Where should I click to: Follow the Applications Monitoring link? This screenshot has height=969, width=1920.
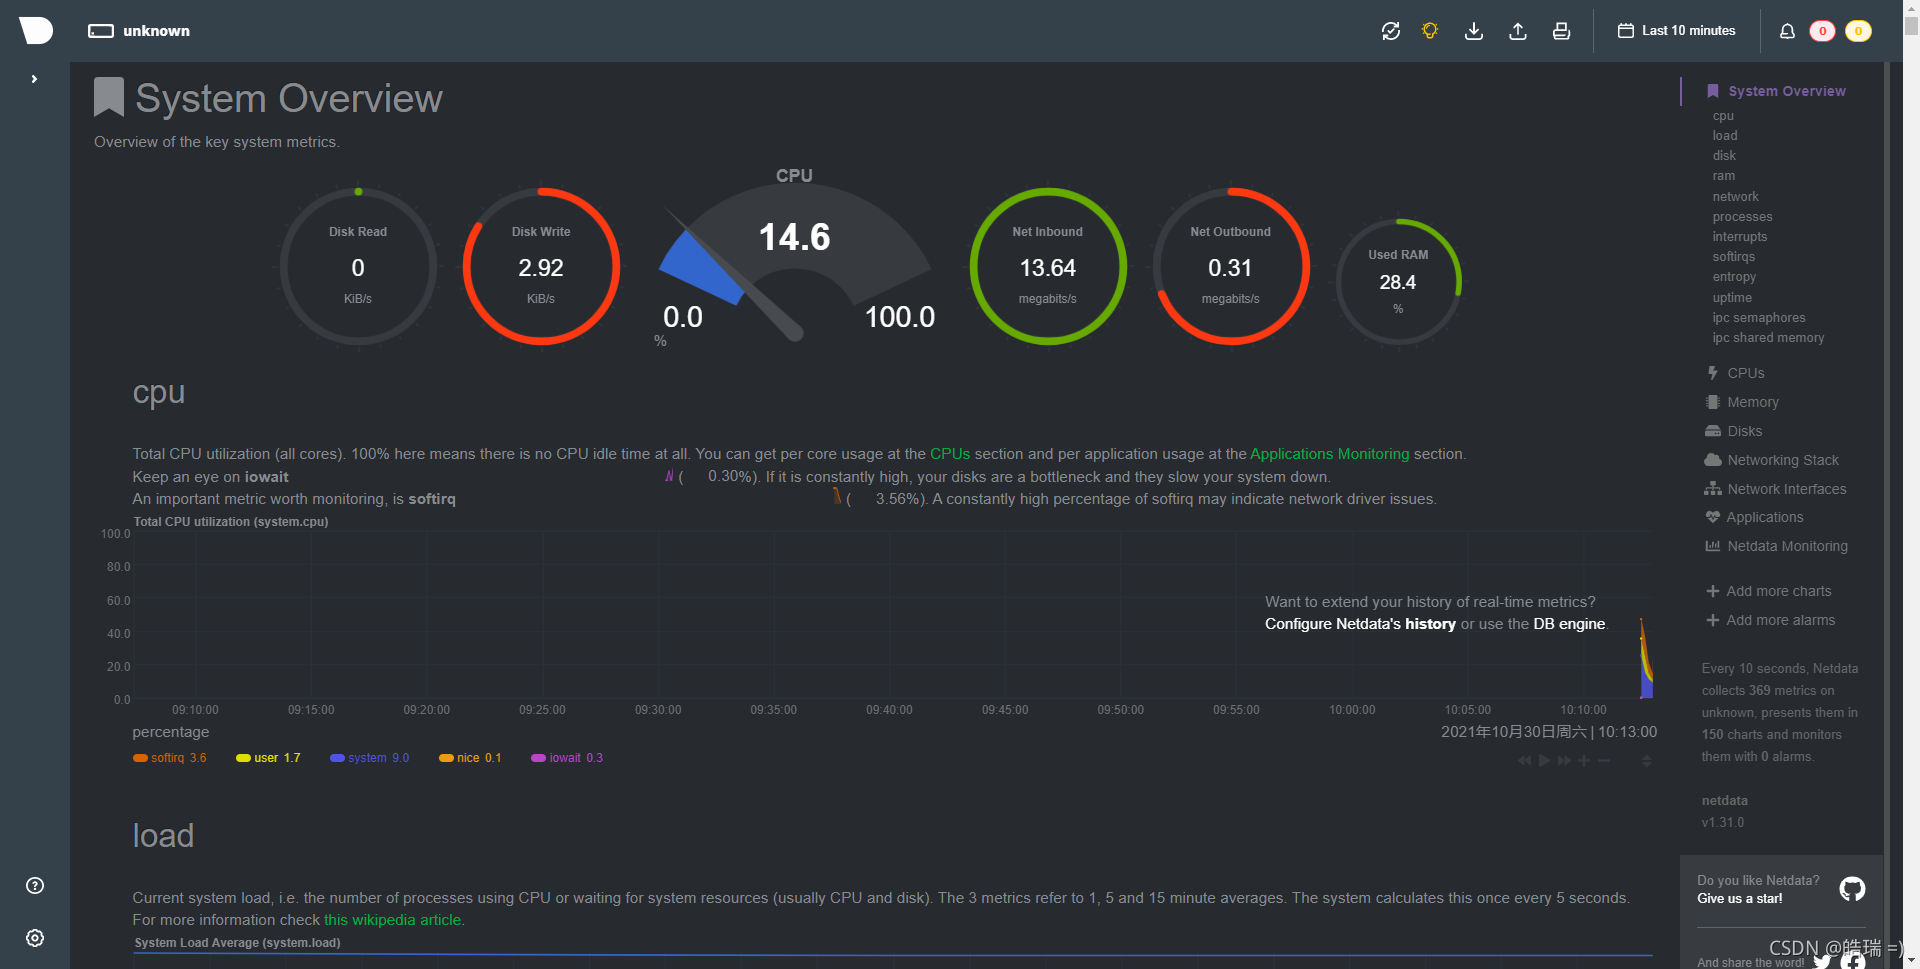pos(1329,454)
